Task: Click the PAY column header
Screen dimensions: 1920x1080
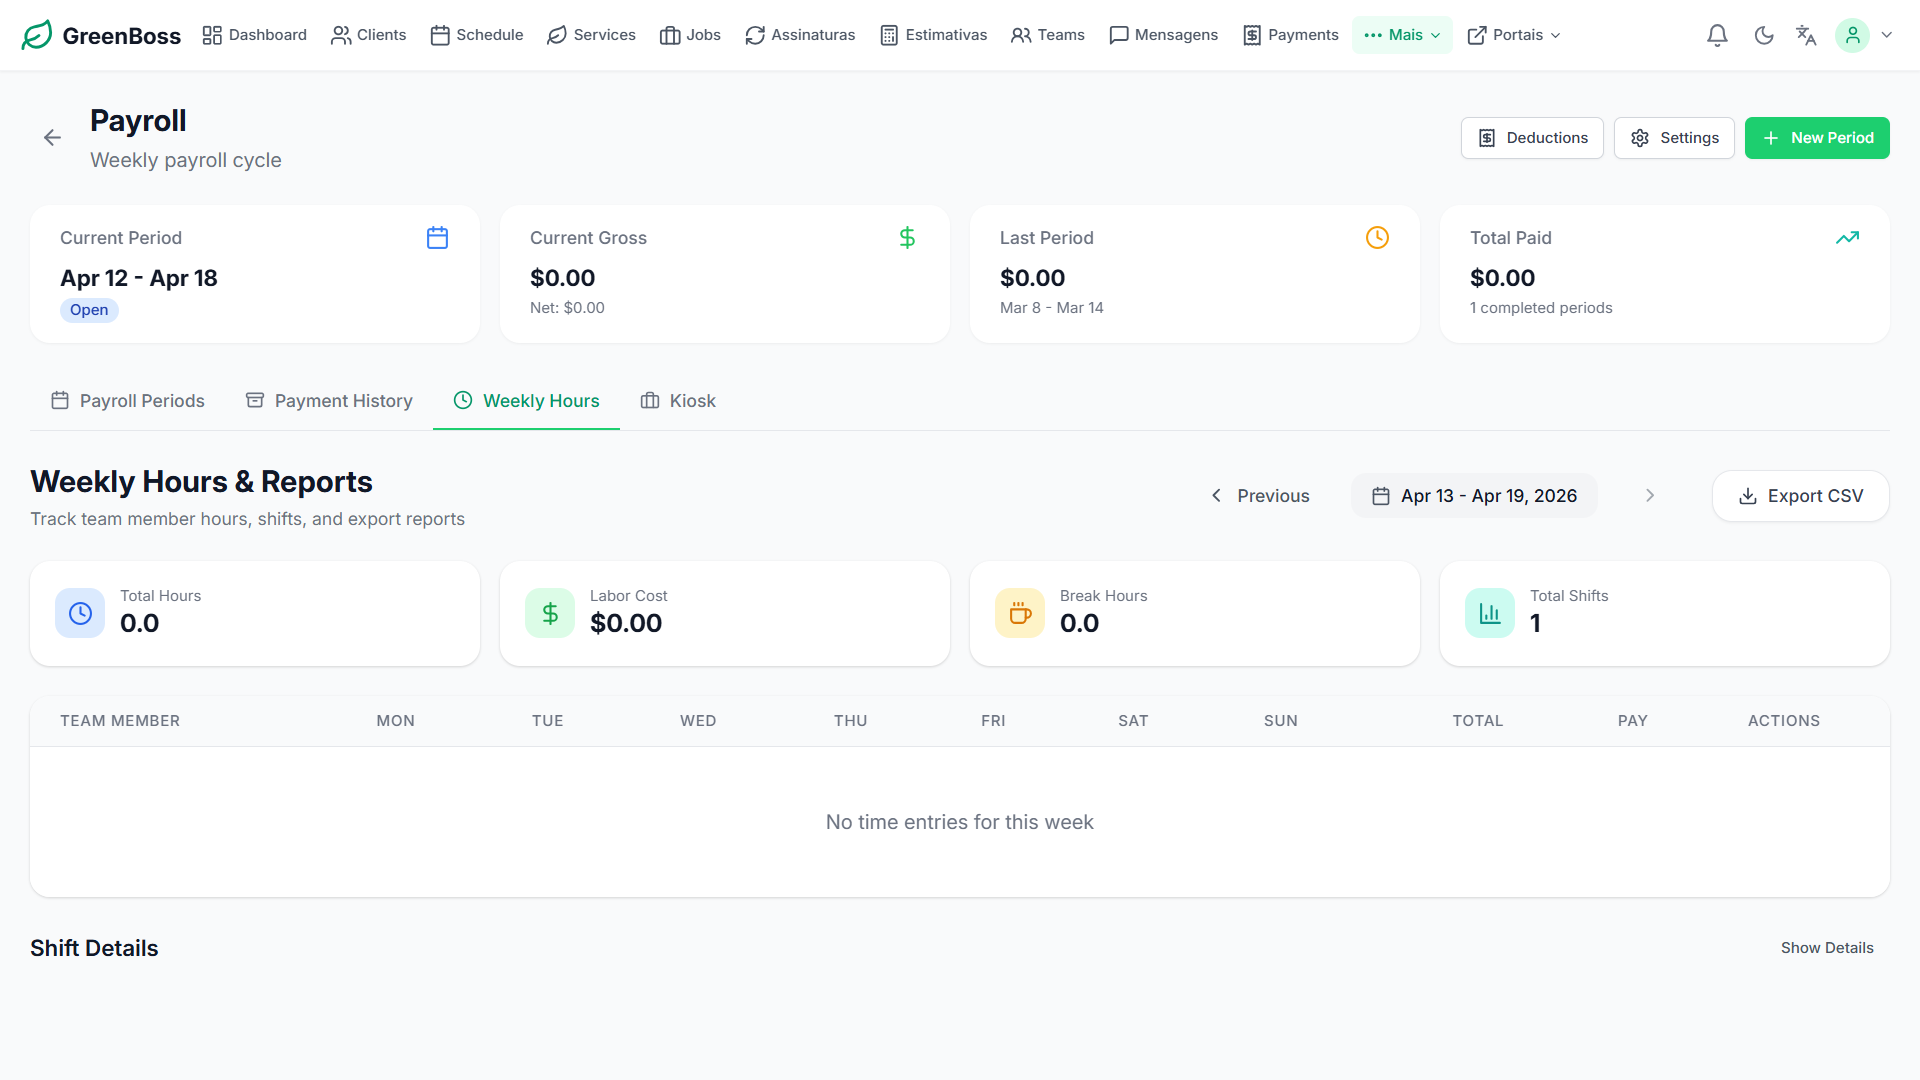Action: click(x=1633, y=721)
